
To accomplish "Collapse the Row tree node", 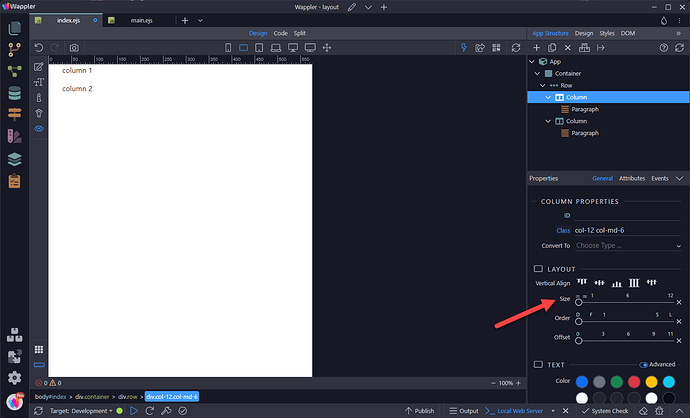I will point(543,85).
